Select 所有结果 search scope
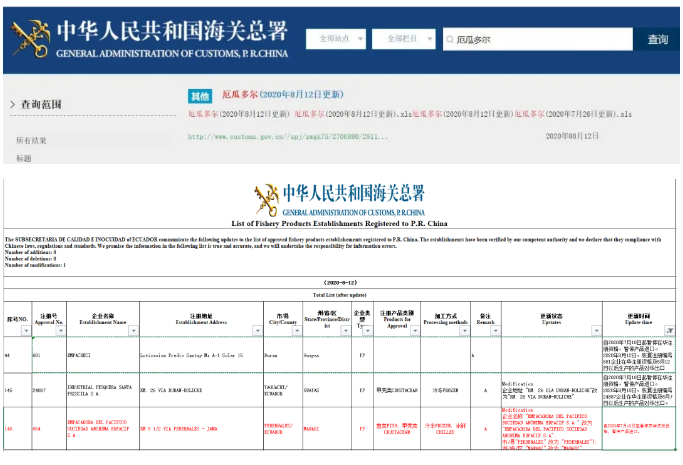The height and width of the screenshot is (465, 683). pos(31,141)
